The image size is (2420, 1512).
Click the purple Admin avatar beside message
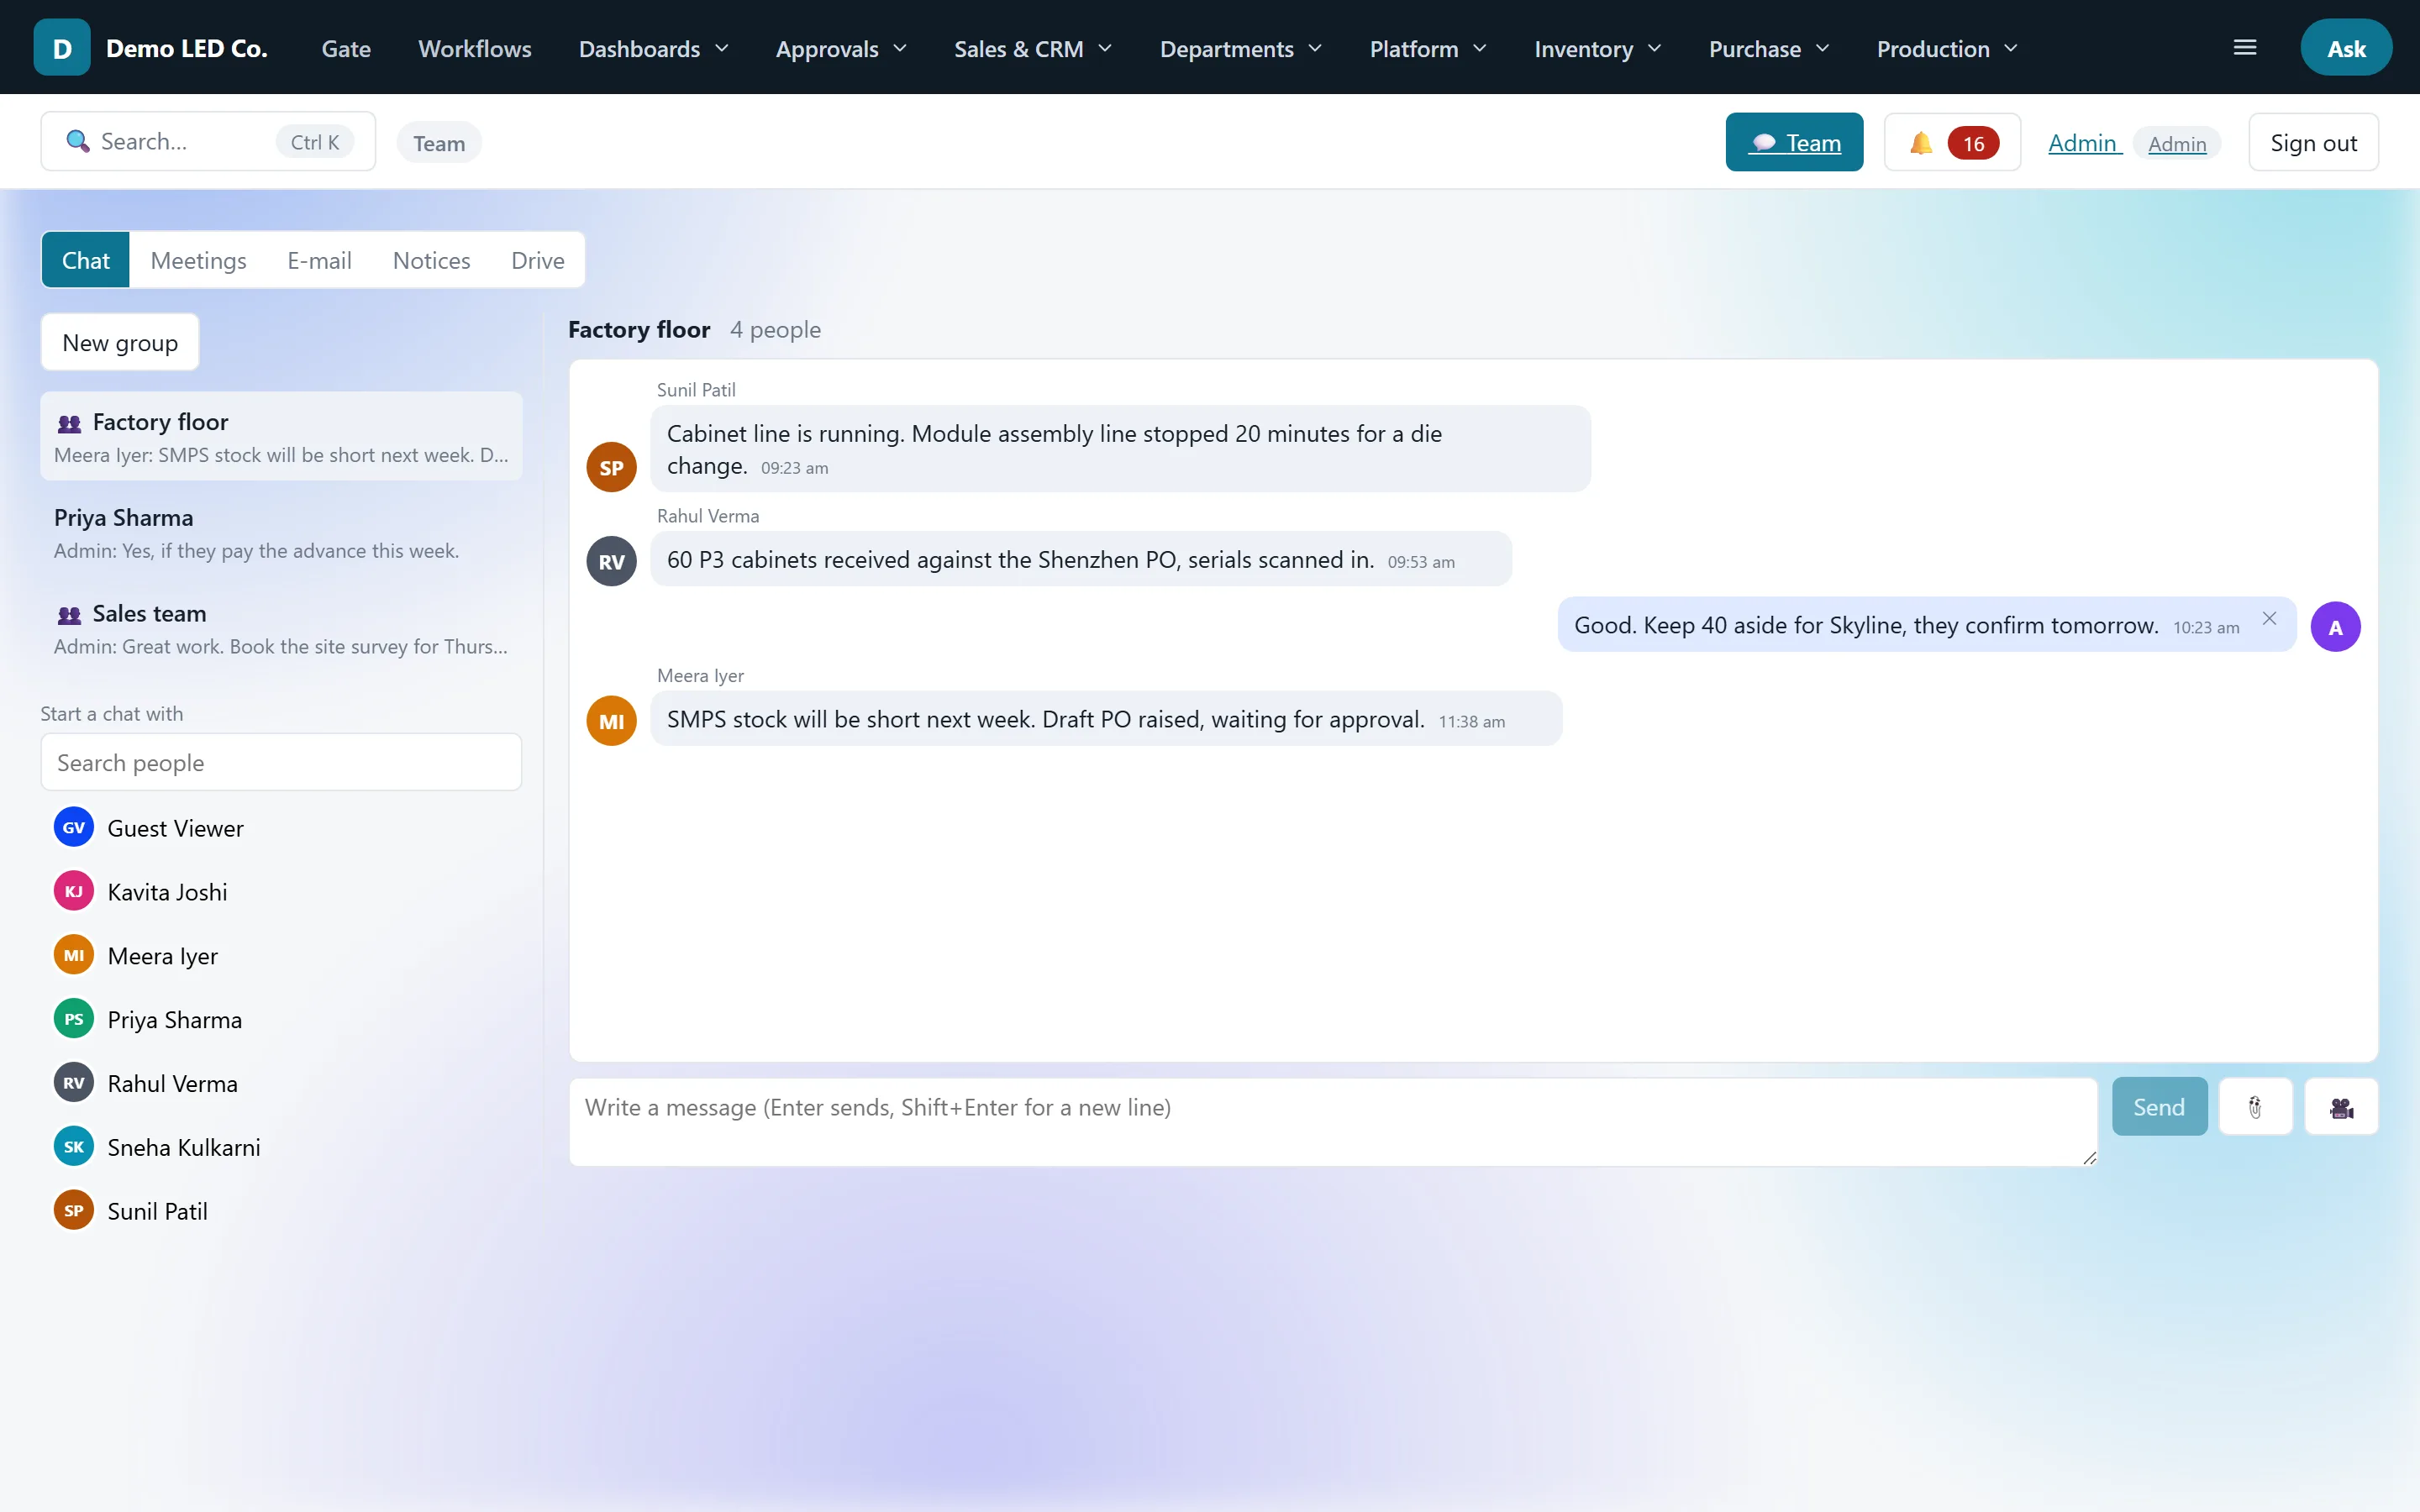[2335, 627]
